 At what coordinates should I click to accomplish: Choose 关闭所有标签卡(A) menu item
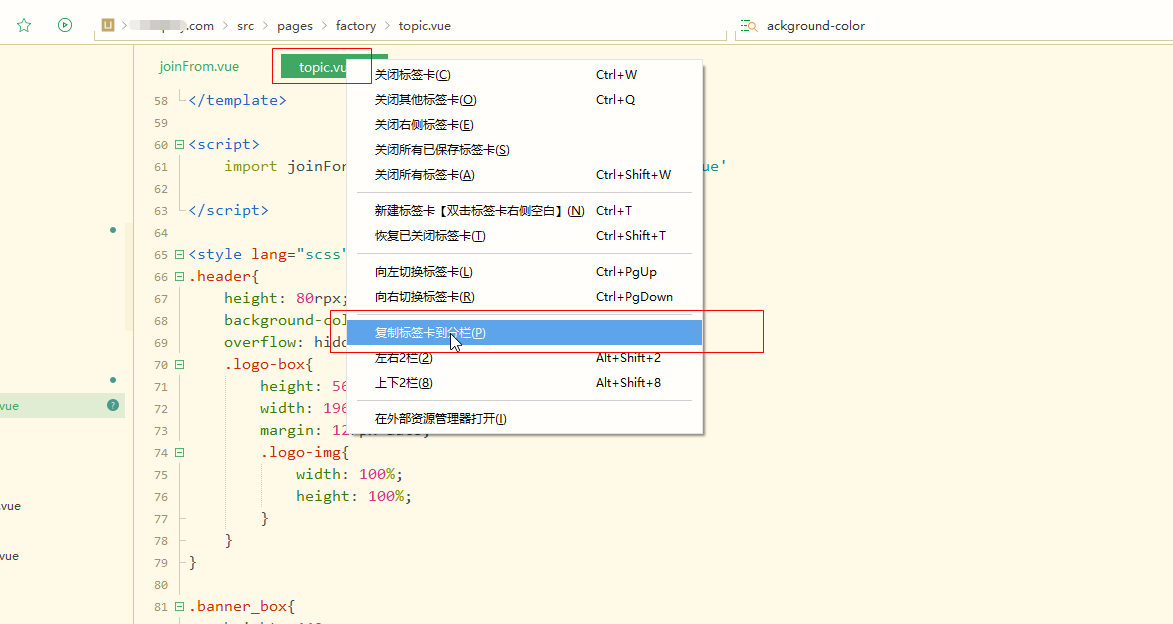(x=524, y=175)
